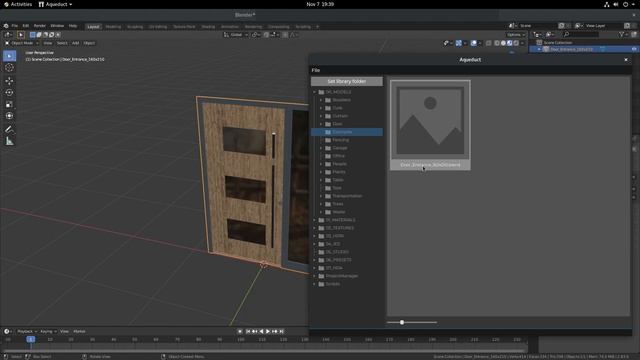Open the GNOME network status icon
Image resolution: width=640 pixels, height=360 pixels.
tap(607, 4)
